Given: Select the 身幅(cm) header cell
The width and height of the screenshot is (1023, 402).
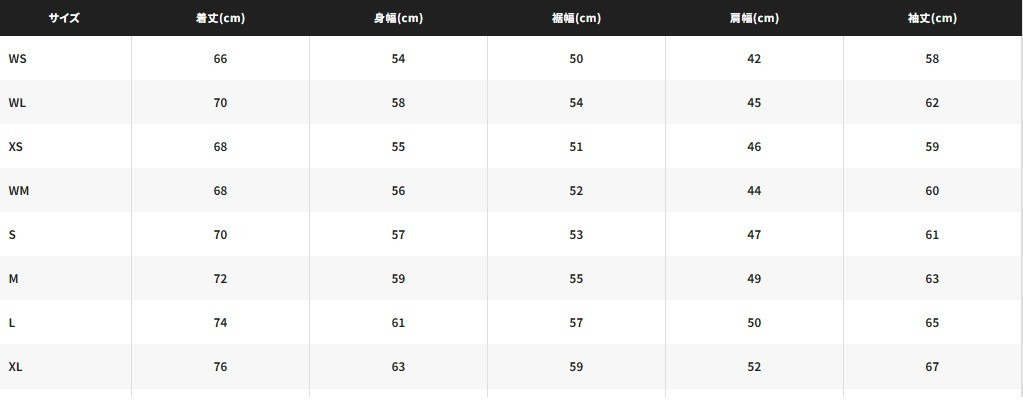Looking at the screenshot, I should click(398, 18).
